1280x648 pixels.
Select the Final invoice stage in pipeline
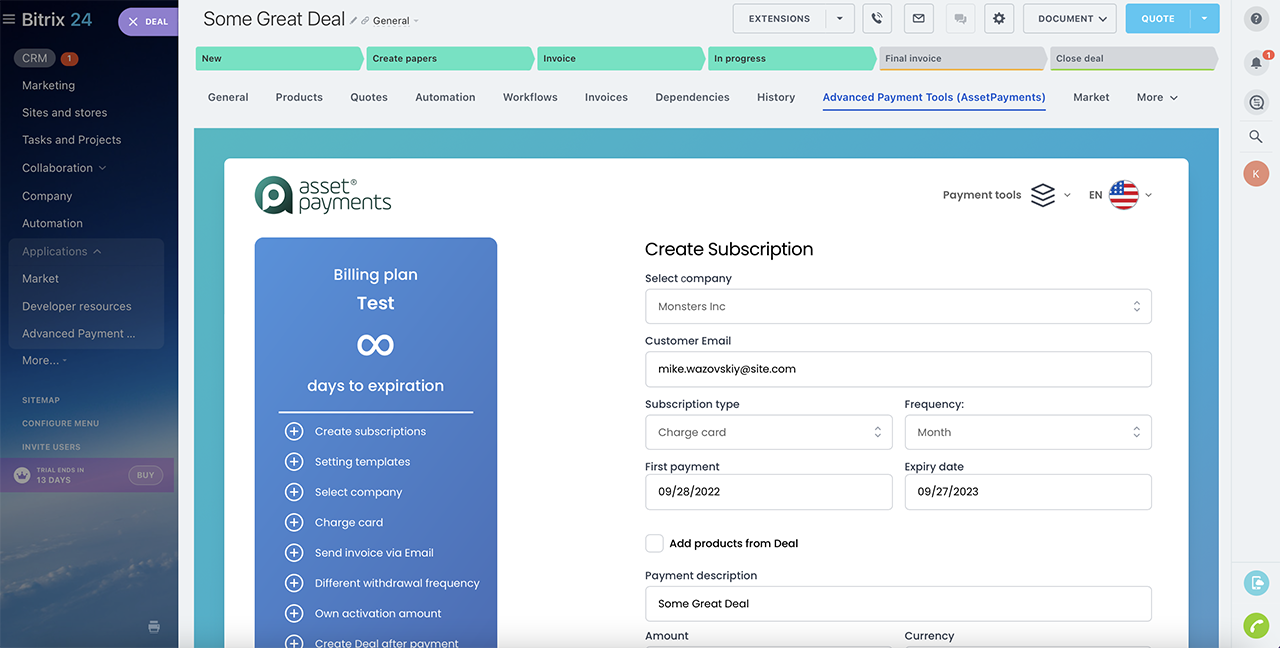[960, 59]
